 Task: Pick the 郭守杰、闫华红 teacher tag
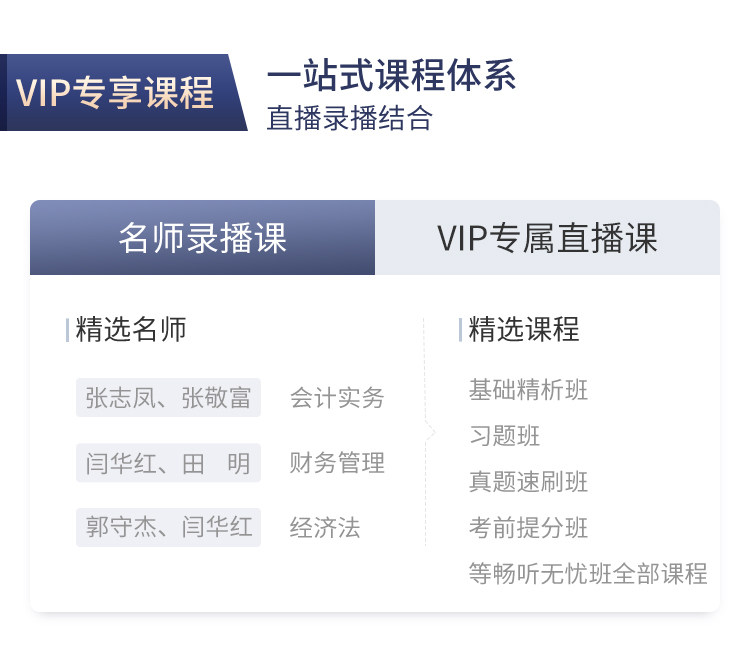coord(168,527)
